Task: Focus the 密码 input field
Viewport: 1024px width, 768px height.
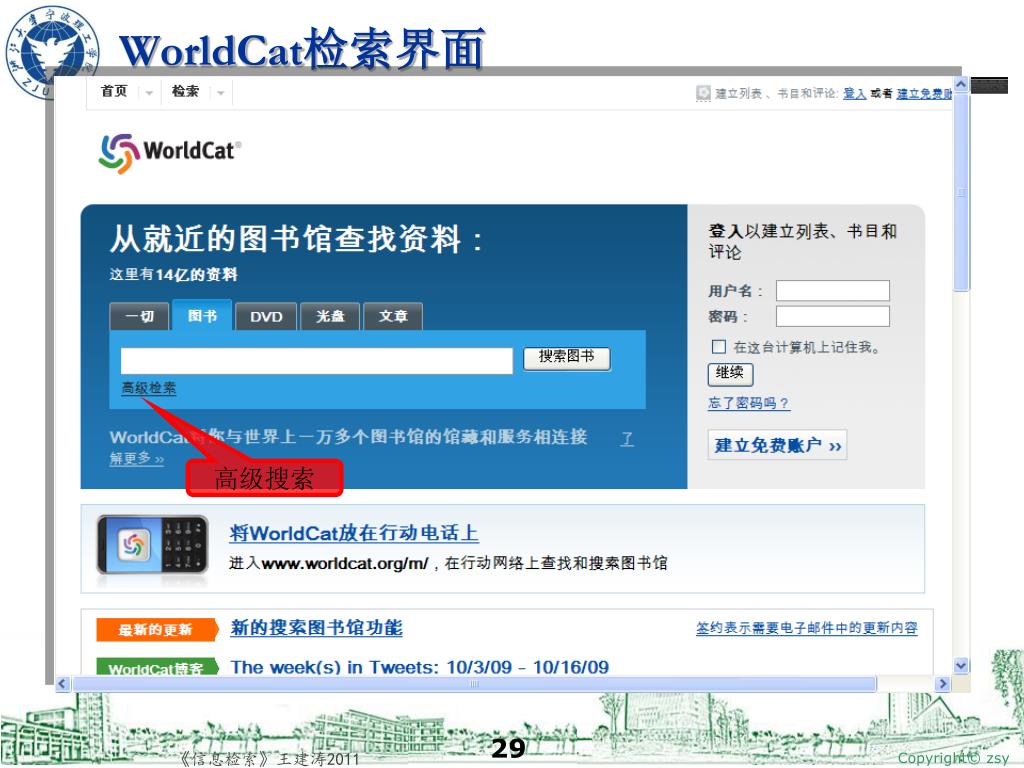Action: 833,317
